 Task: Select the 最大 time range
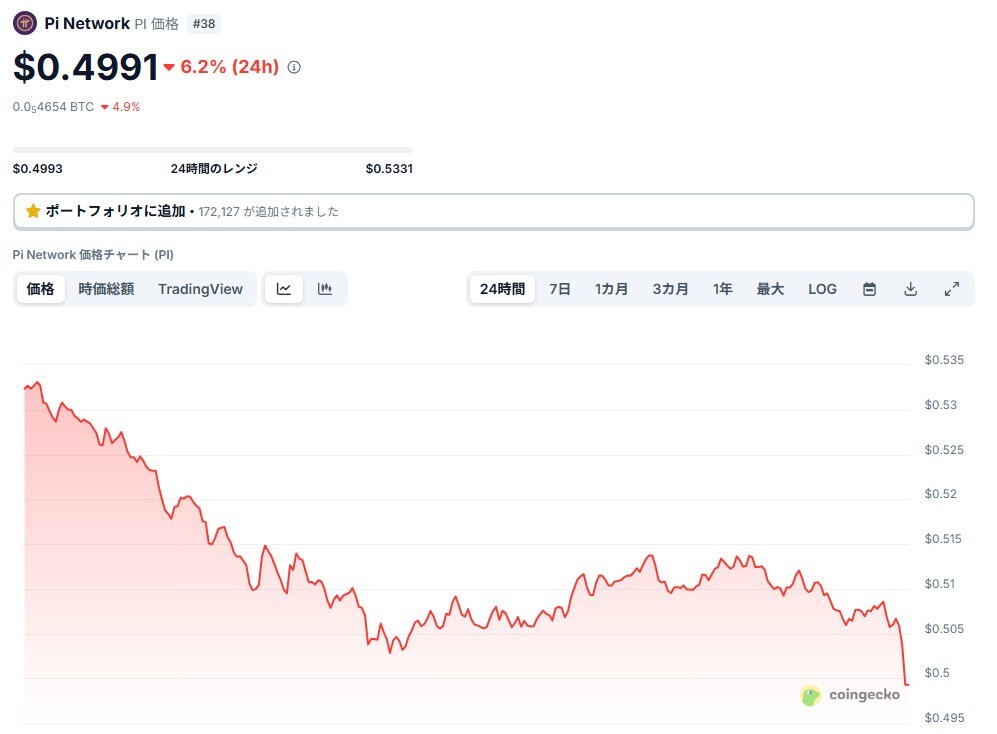click(x=770, y=289)
